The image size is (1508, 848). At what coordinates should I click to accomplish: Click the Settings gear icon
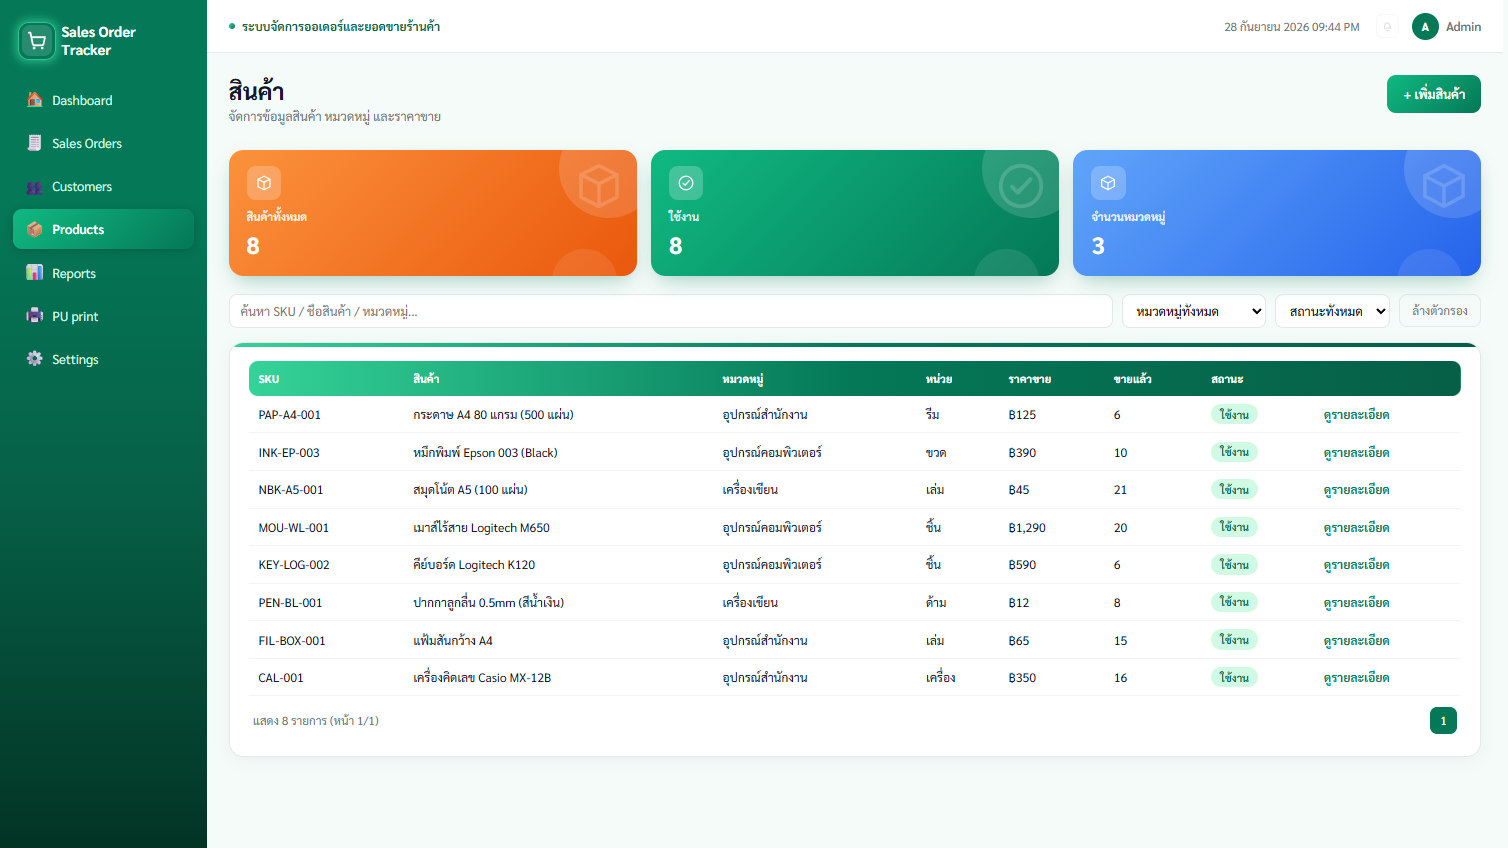tap(35, 359)
